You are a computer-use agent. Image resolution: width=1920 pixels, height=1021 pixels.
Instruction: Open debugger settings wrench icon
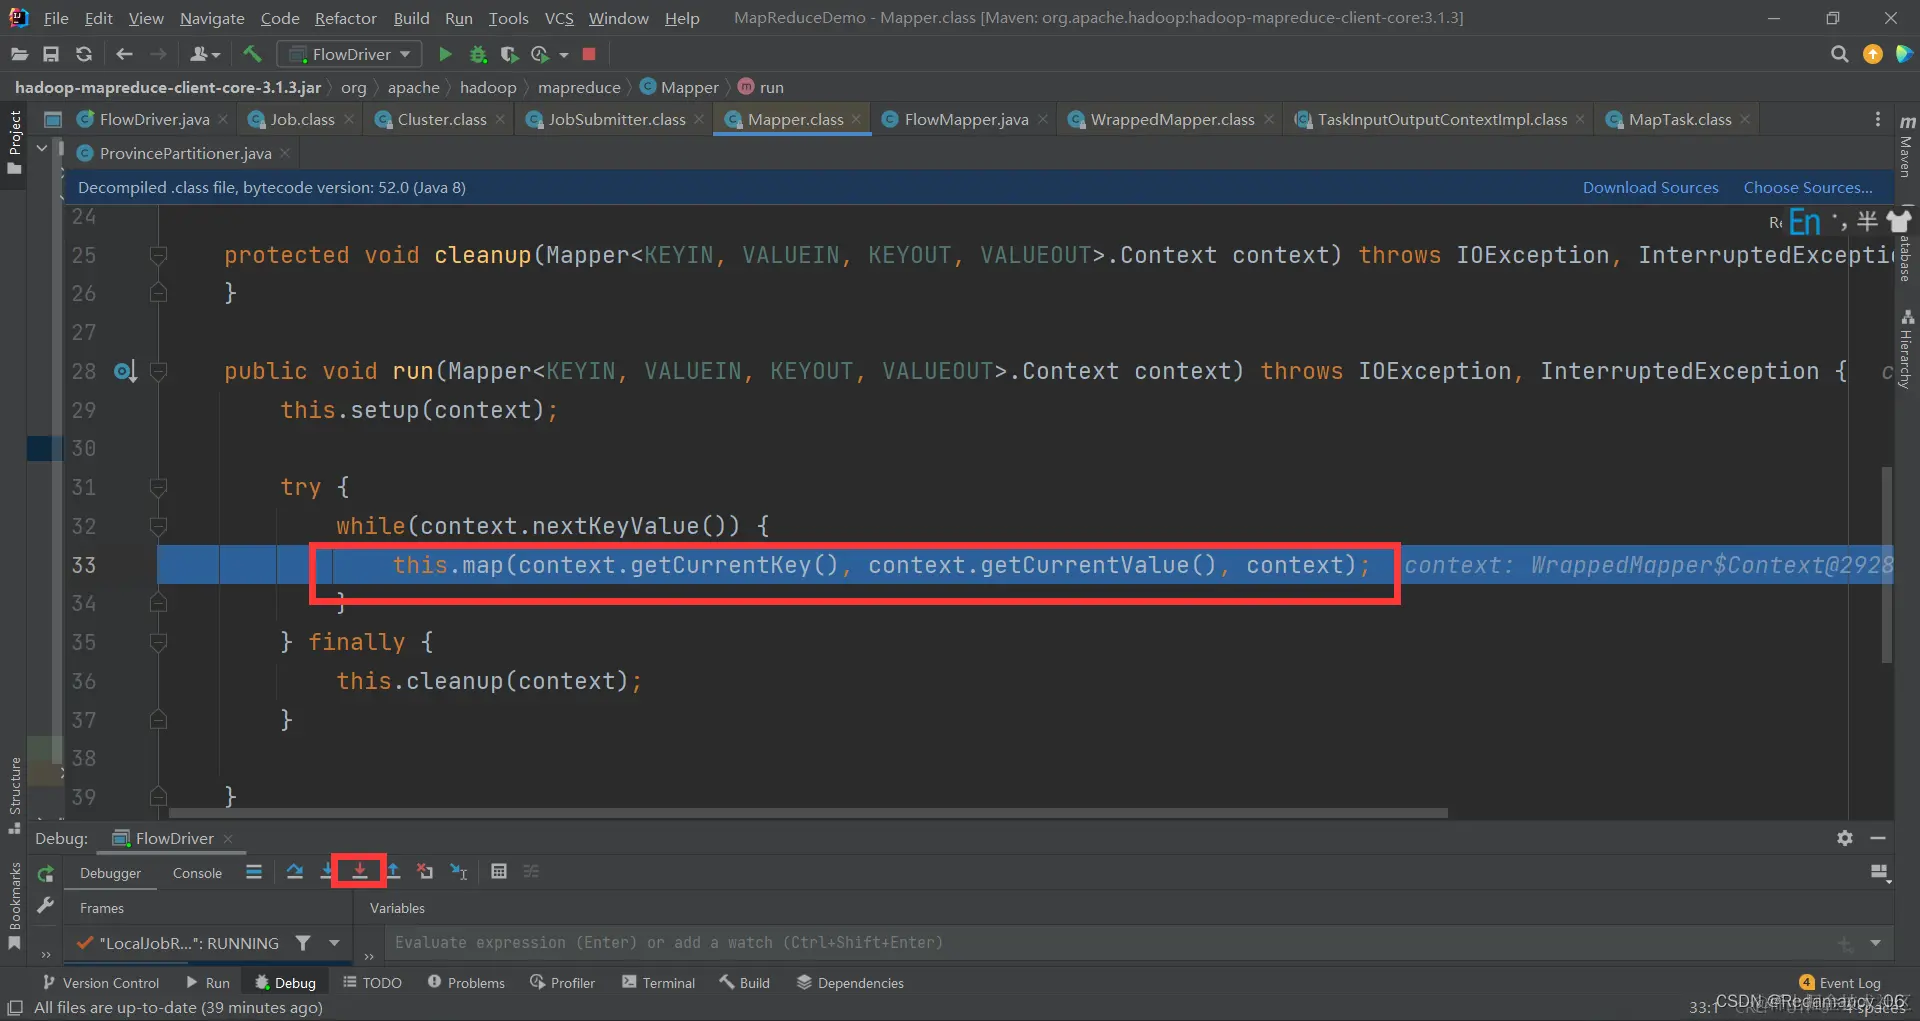[45, 905]
